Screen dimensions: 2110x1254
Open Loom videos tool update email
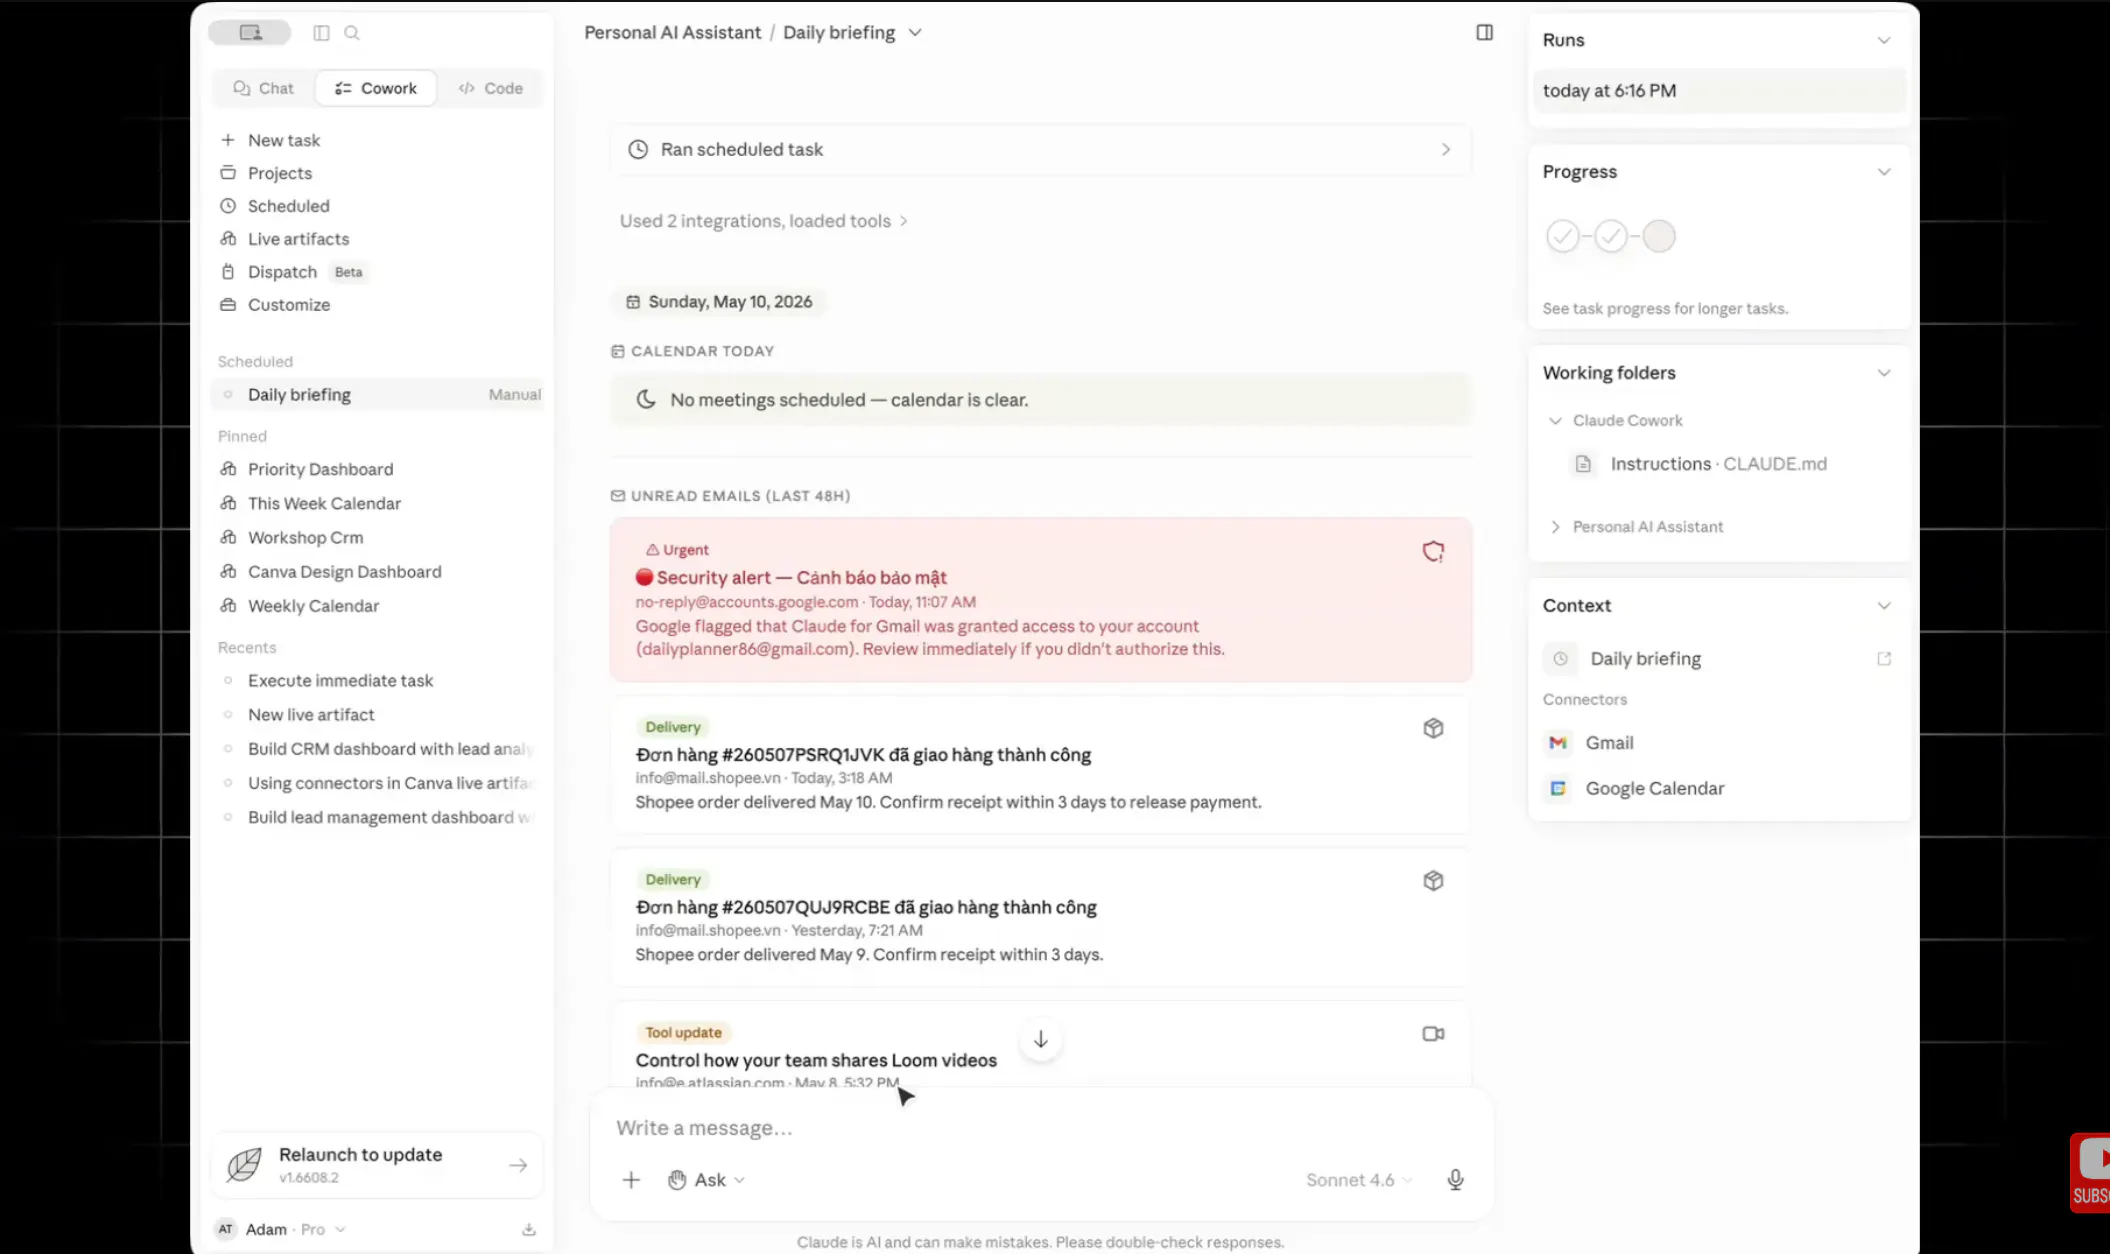[1040, 1045]
